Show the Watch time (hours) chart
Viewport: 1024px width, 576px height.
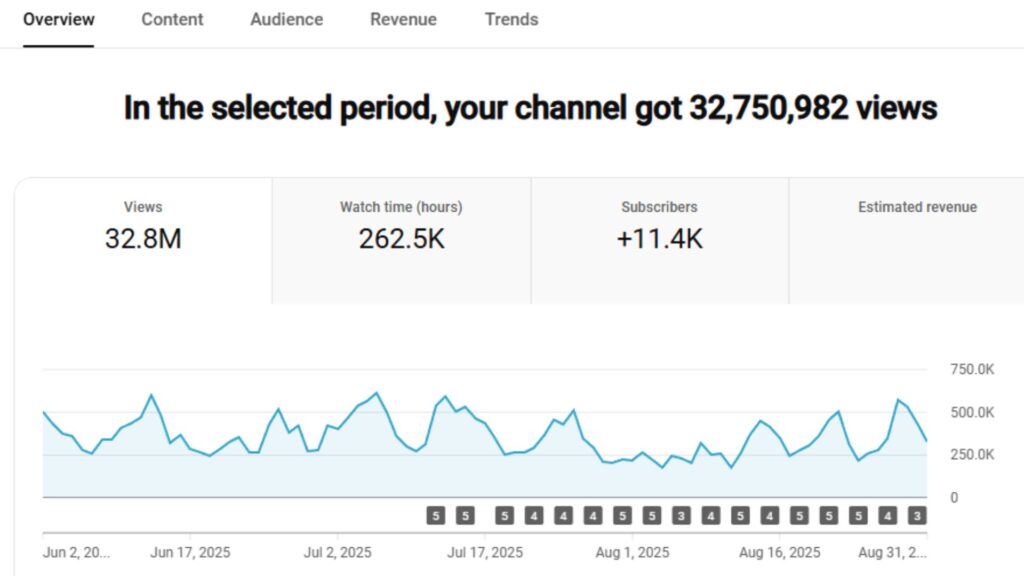(401, 226)
